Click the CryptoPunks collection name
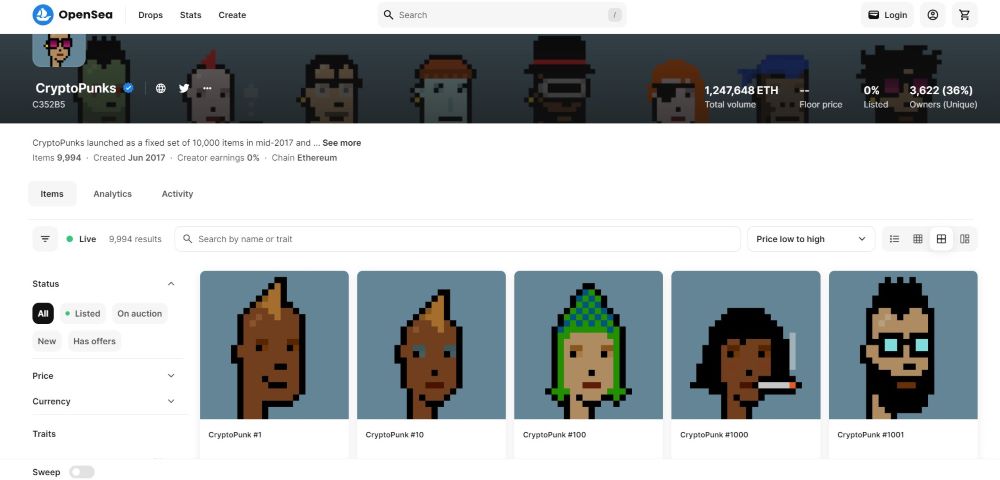1000x480 pixels. 76,89
